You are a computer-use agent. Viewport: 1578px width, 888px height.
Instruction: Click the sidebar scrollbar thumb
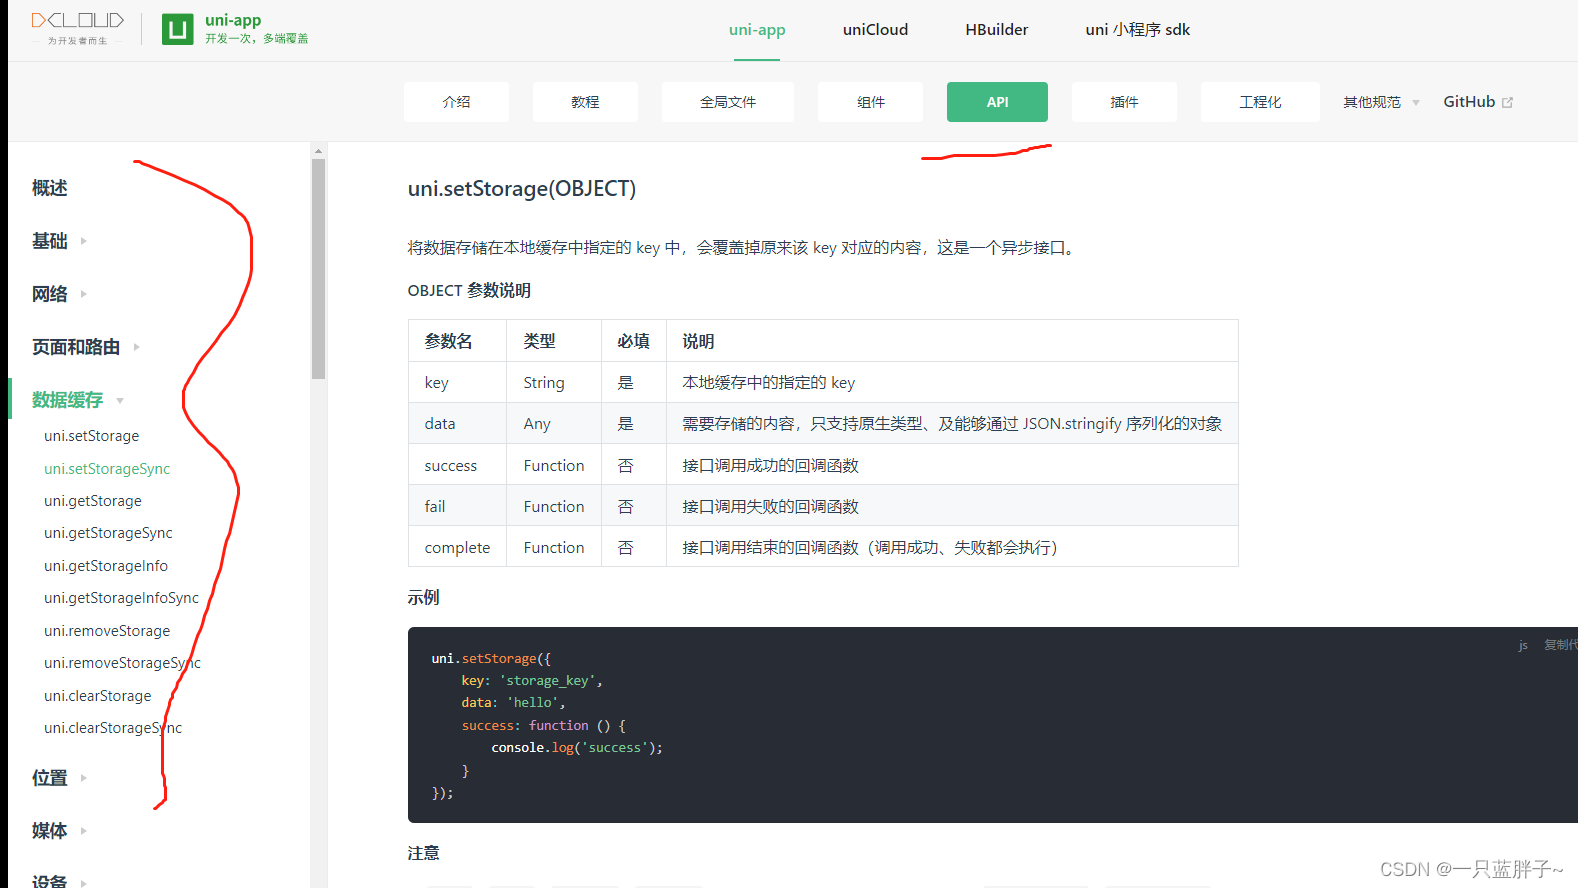(x=318, y=269)
